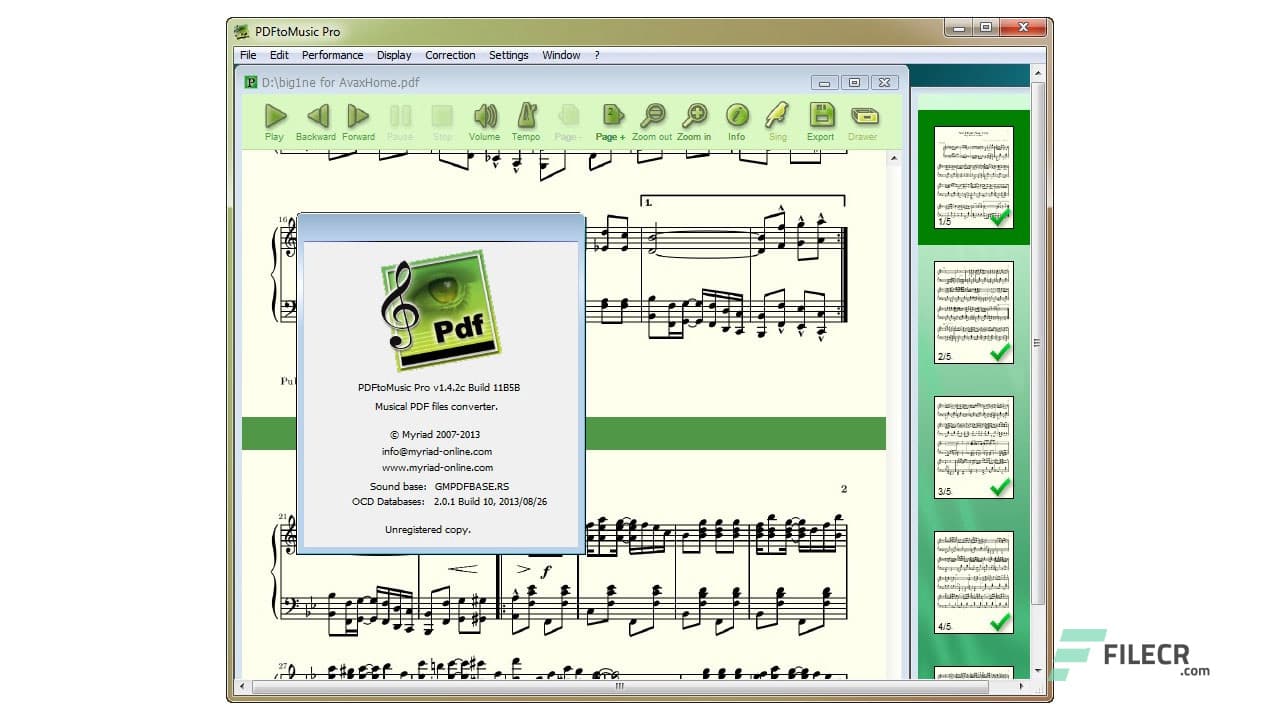Click the Forward icon in the toolbar
The width and height of the screenshot is (1280, 720).
click(357, 117)
